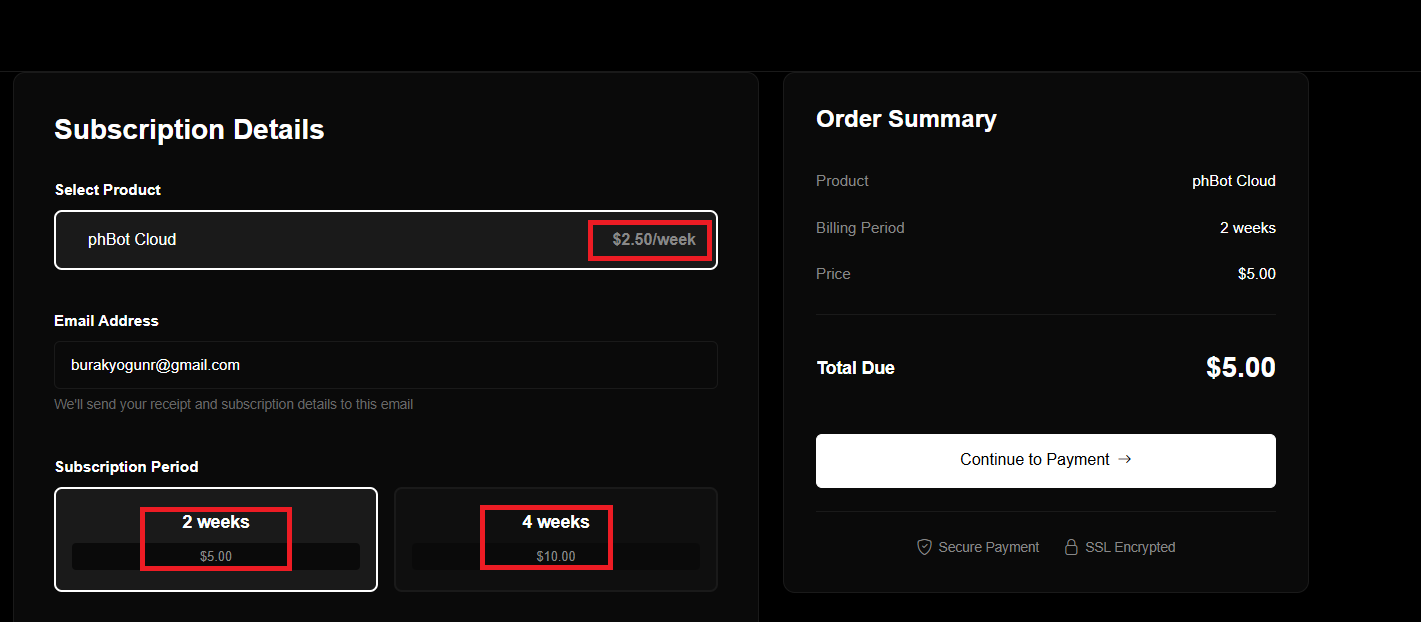Click the phBot Cloud value in Order Summary

click(x=1233, y=181)
